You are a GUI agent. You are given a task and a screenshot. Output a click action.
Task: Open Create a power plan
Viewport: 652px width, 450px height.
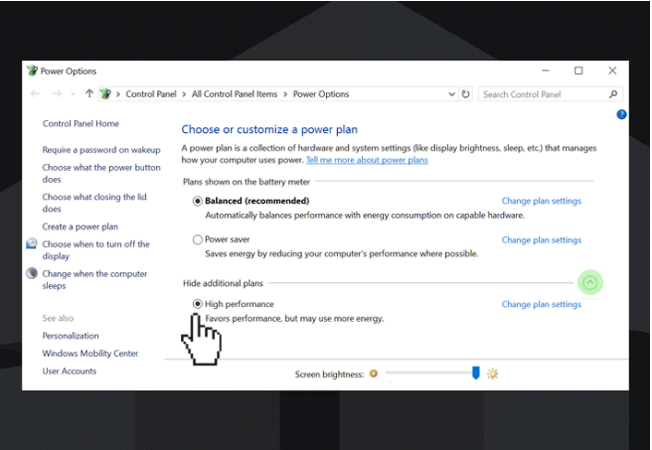coord(80,227)
